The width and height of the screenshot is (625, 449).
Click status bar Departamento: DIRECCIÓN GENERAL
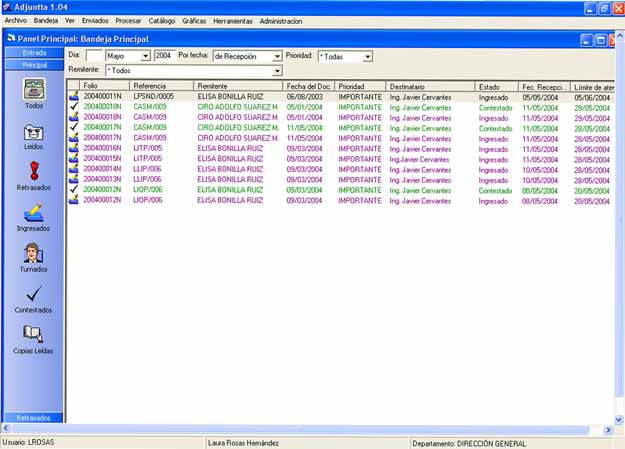point(469,443)
